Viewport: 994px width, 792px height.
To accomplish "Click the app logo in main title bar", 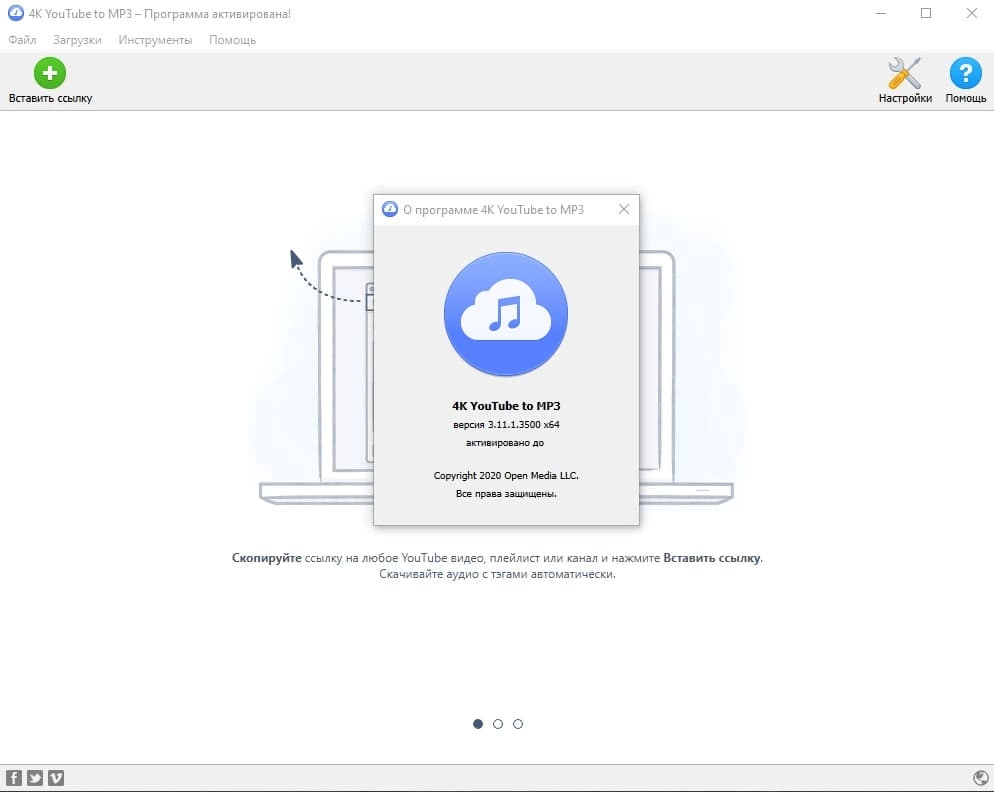I will click(15, 13).
